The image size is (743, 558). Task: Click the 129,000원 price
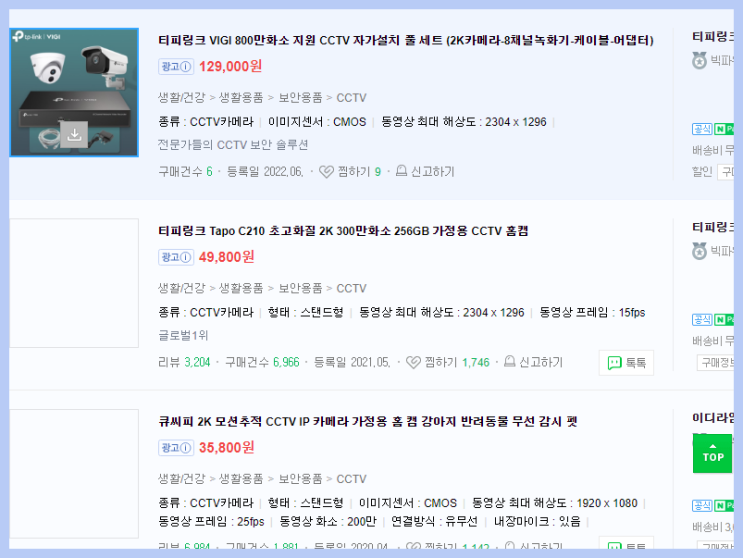click(230, 66)
